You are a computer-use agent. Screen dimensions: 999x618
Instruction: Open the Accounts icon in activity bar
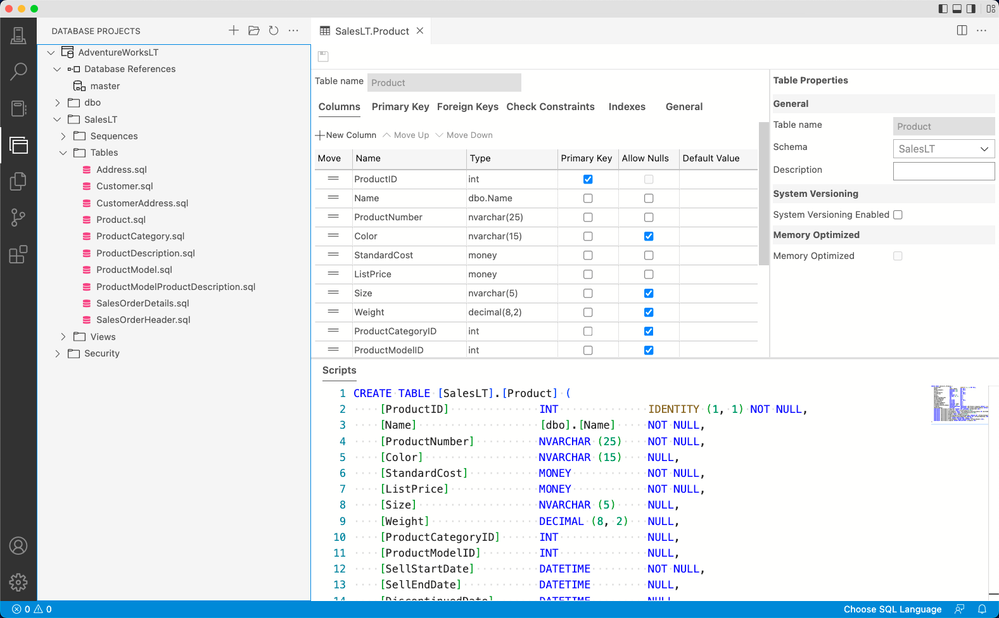tap(18, 546)
